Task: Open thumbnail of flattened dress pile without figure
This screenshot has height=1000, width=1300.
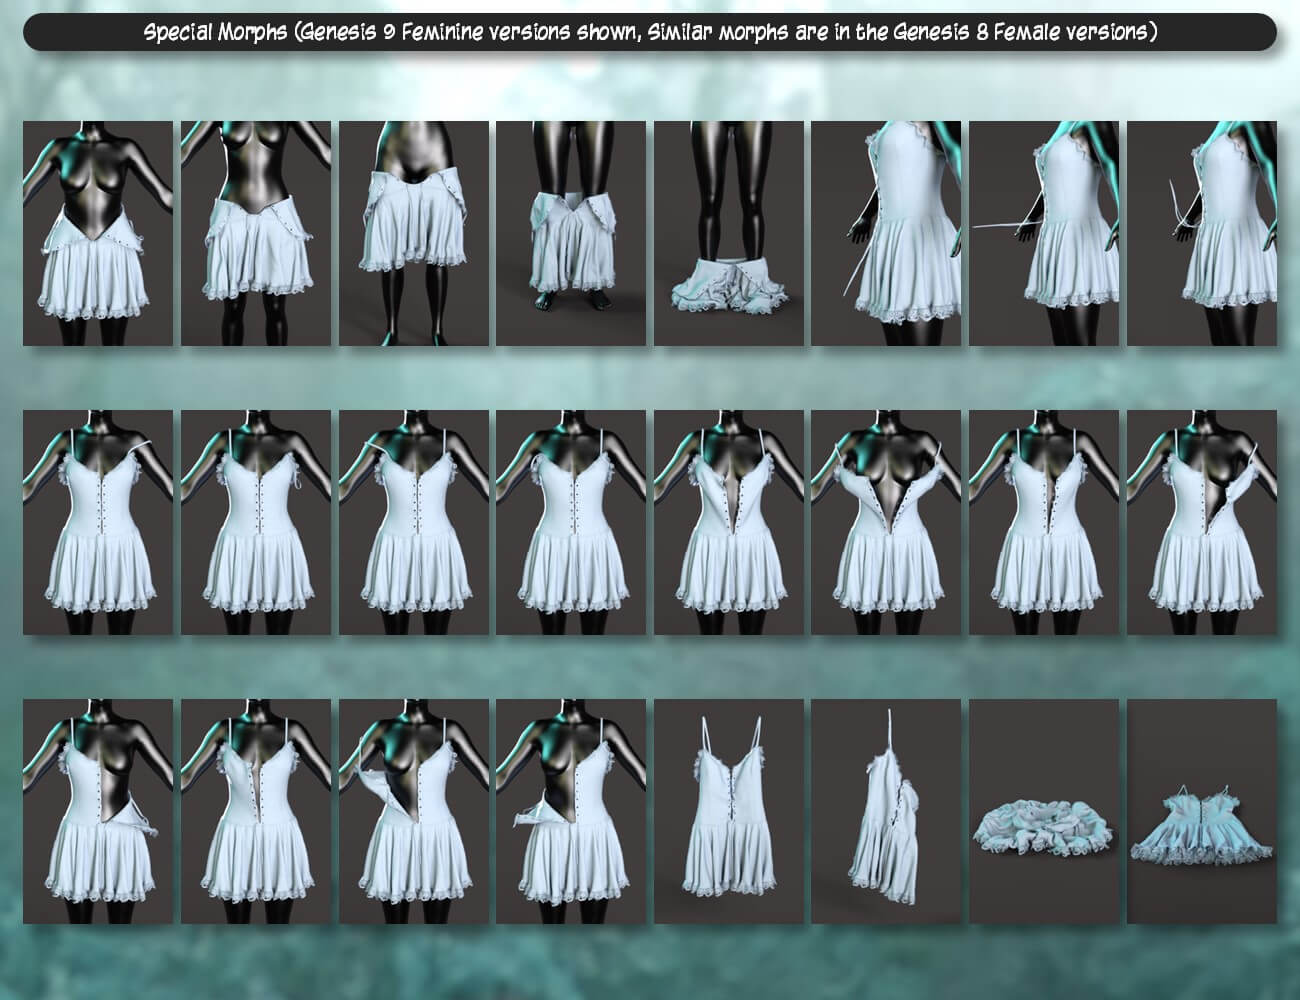Action: [x=1044, y=811]
